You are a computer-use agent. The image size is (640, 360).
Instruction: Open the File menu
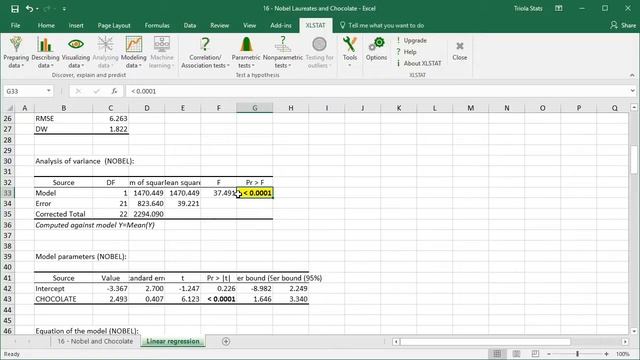(16, 25)
